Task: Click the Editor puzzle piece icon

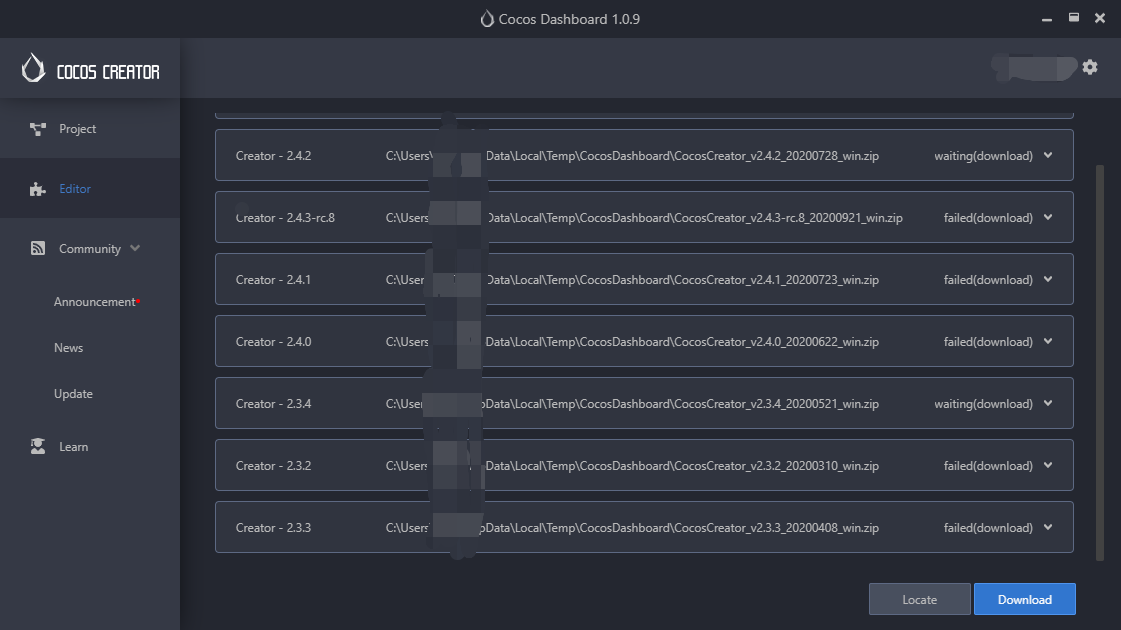Action: 38,189
